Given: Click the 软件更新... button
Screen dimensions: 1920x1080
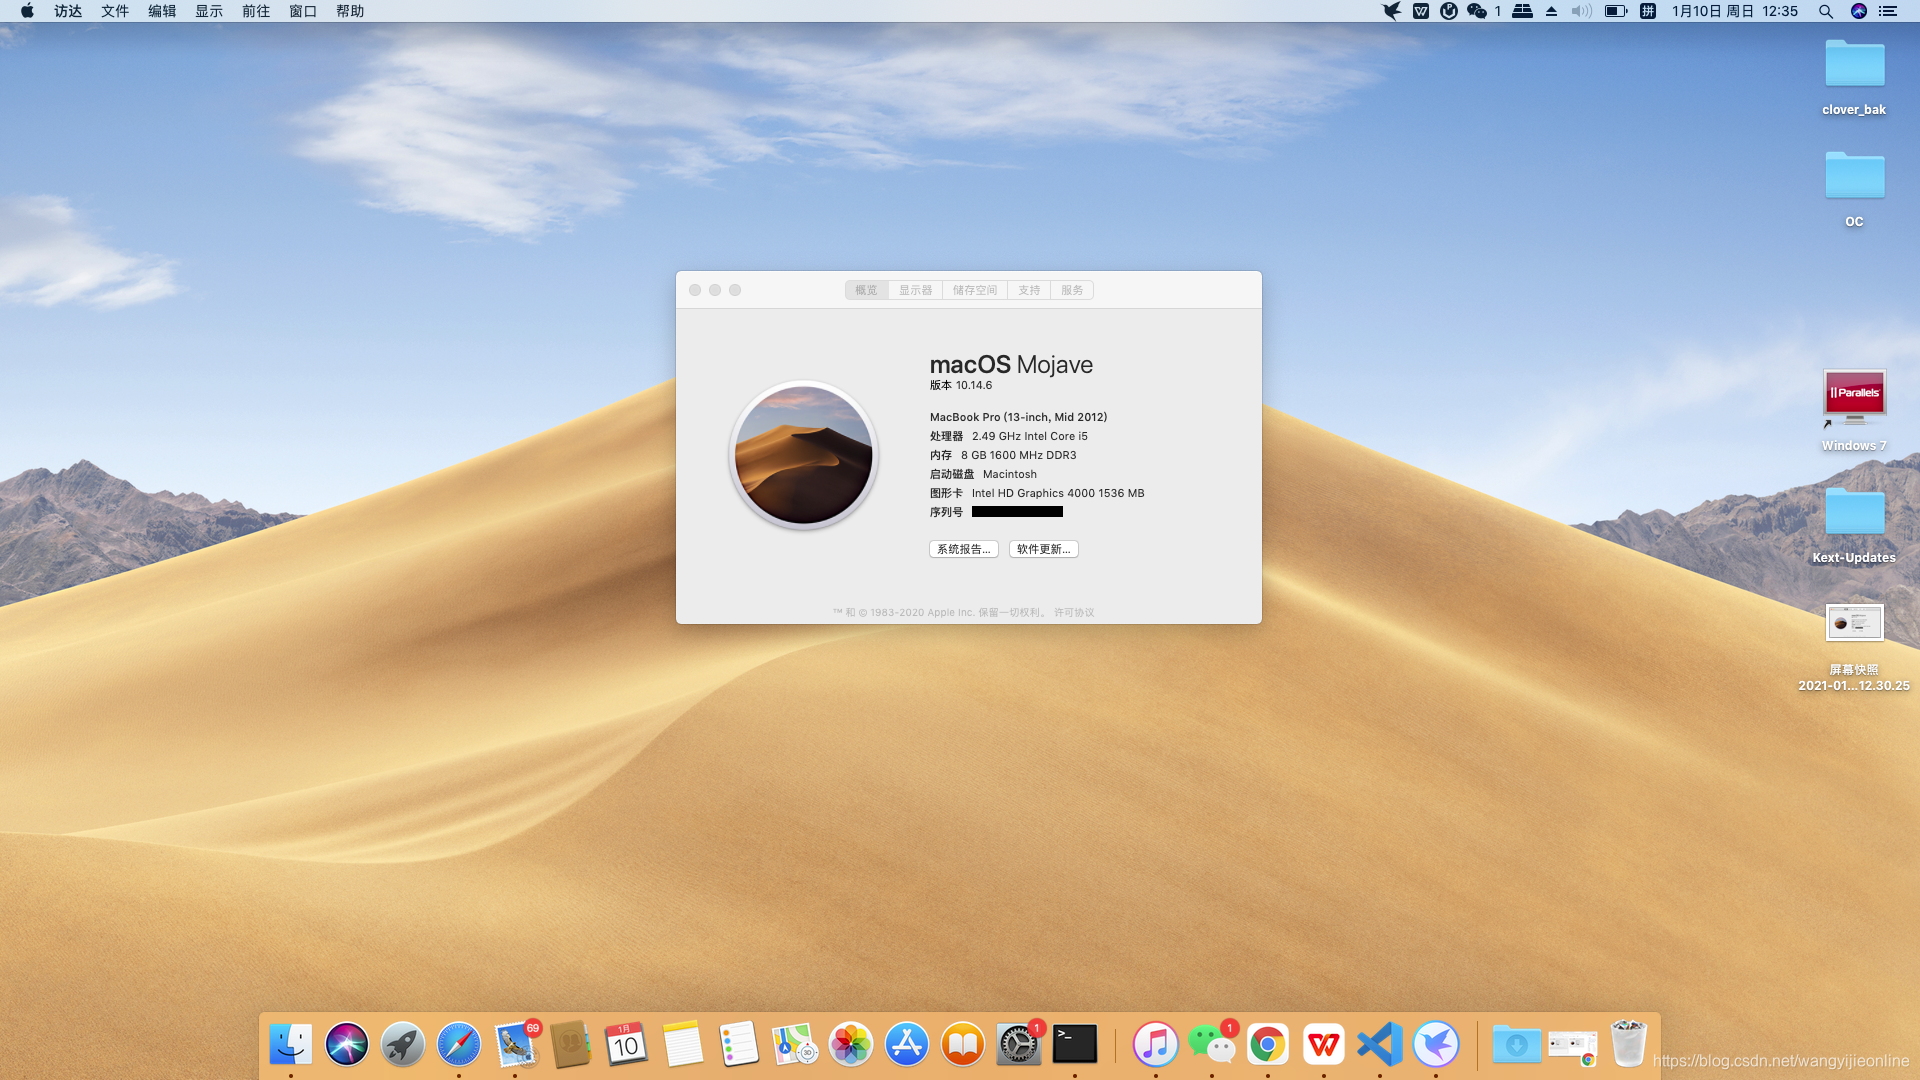Looking at the screenshot, I should click(1043, 549).
